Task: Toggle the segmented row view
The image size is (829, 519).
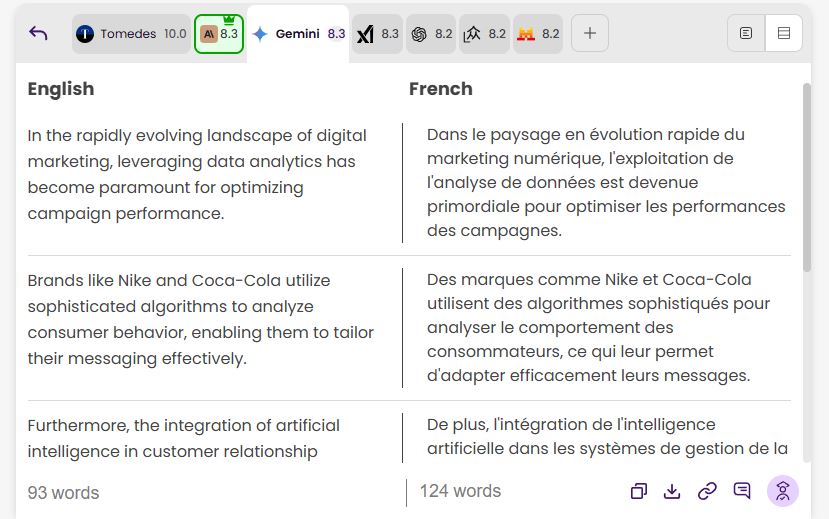Action: tap(783, 33)
